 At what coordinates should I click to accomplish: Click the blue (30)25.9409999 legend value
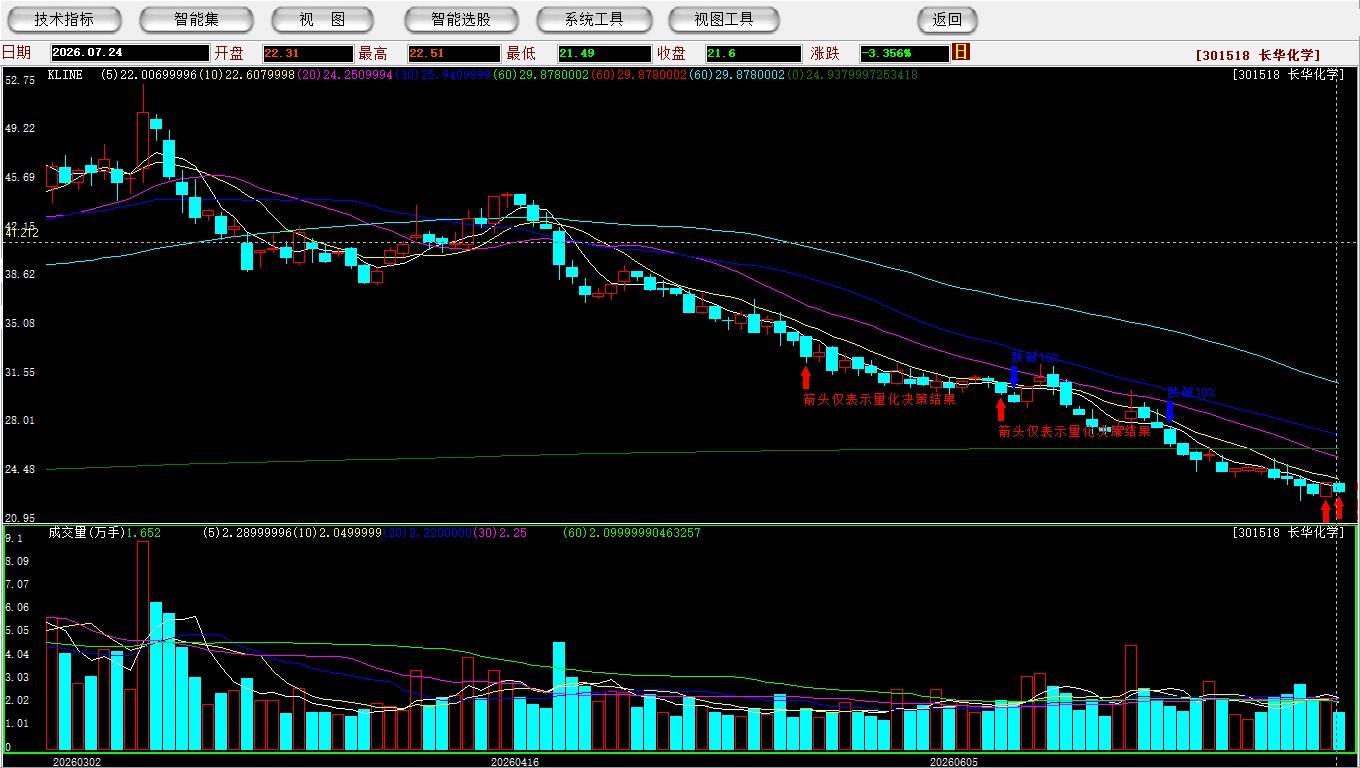pyautogui.click(x=441, y=74)
